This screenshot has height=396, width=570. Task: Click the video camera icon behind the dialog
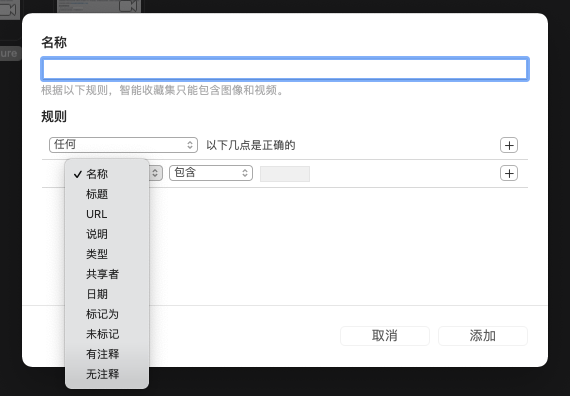point(128,6)
